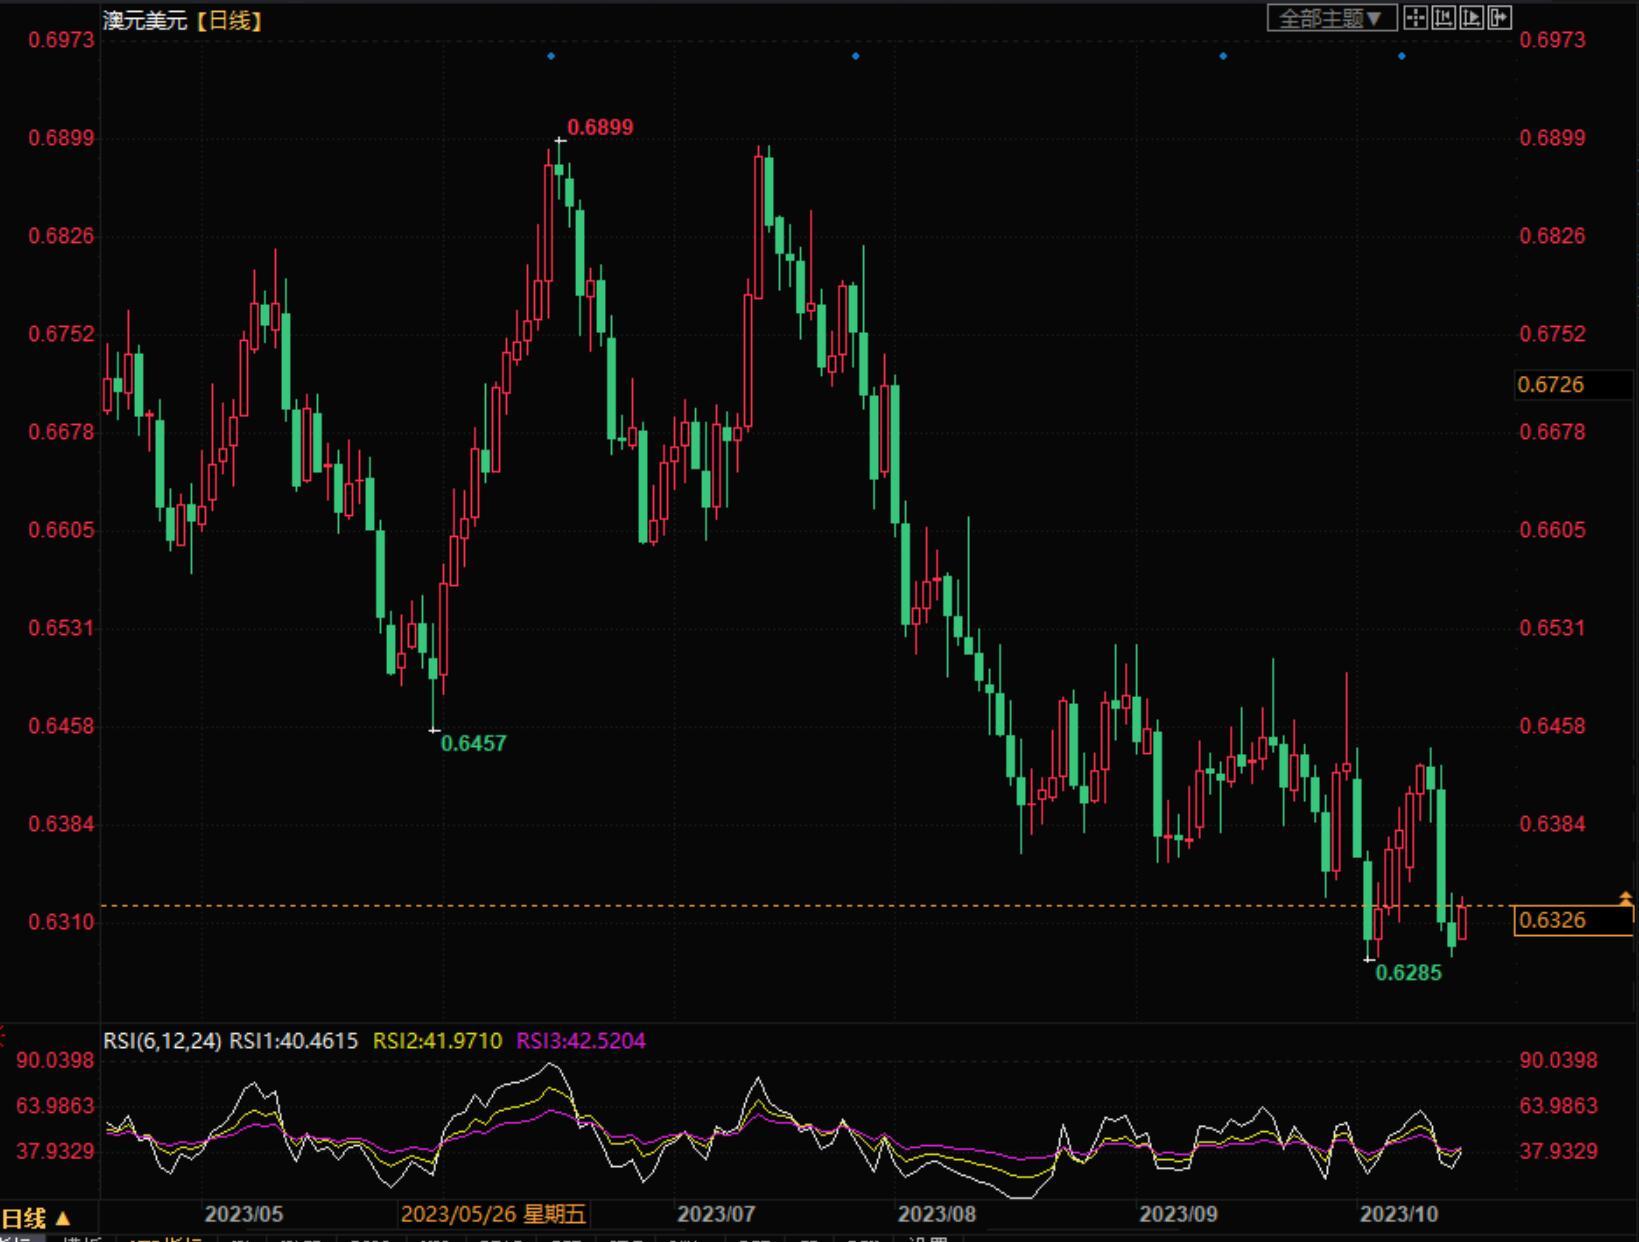Screen dimensions: 1639x1242
Task: Click the RSI(6,12,24) indicator name
Action: pyautogui.click(x=162, y=1041)
